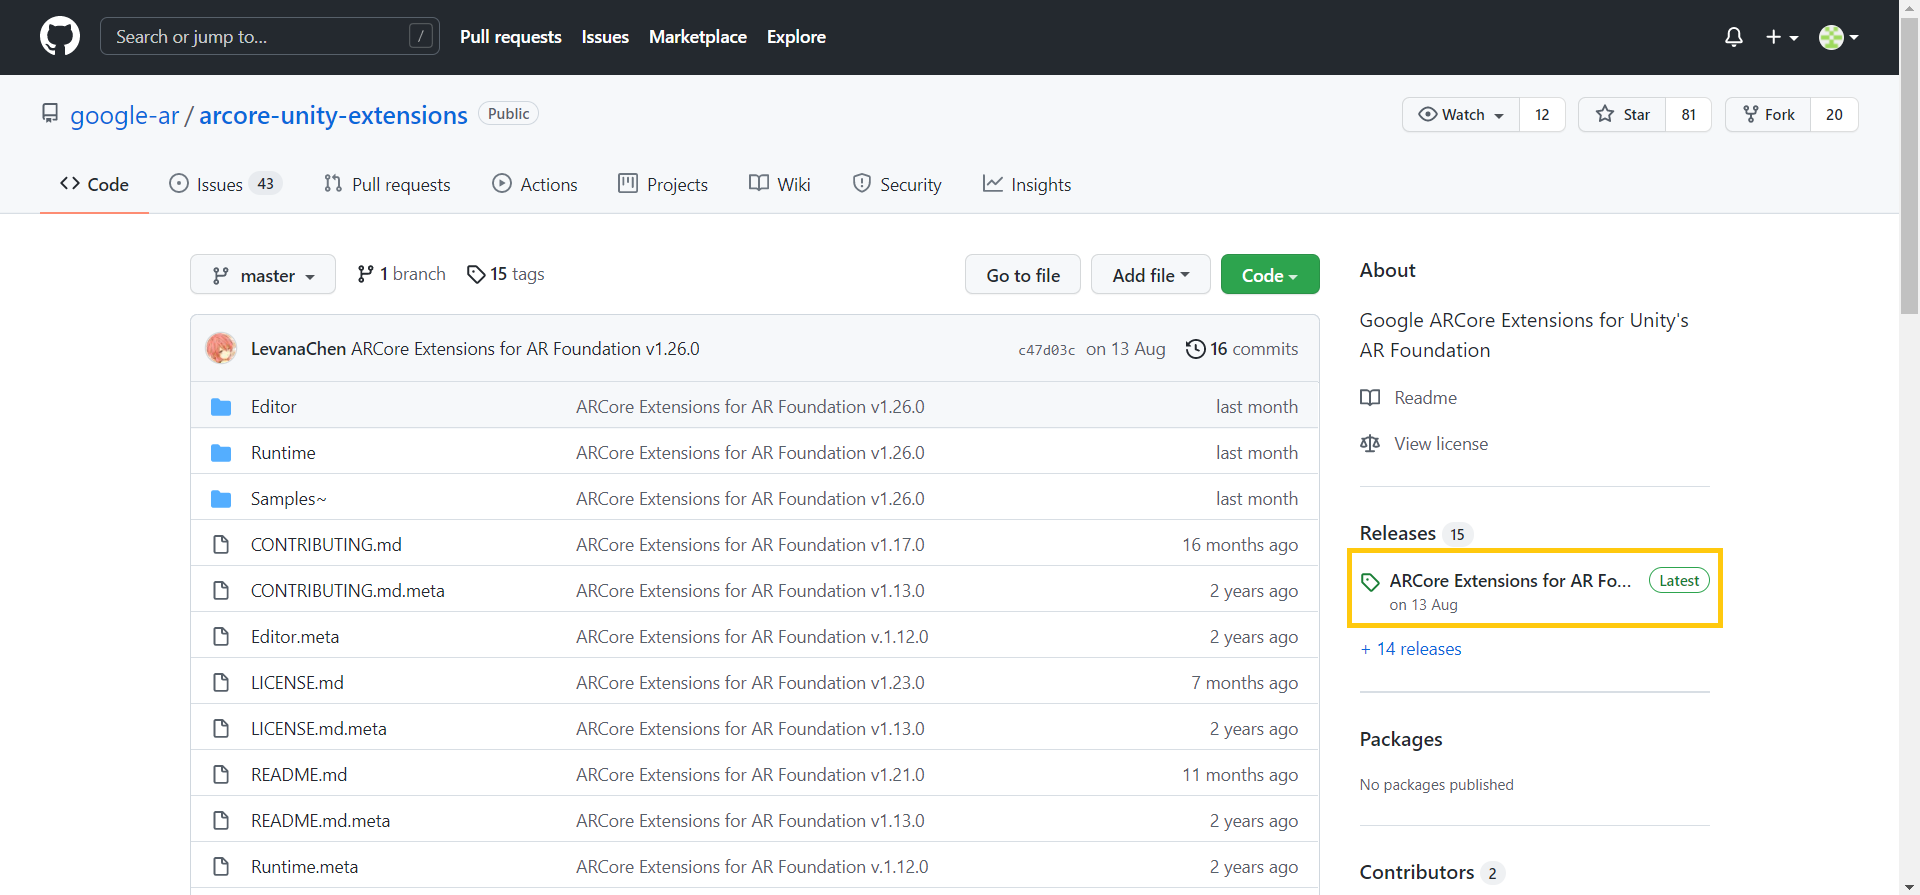View the 1 branch link
This screenshot has width=1920, height=895.
402,274
